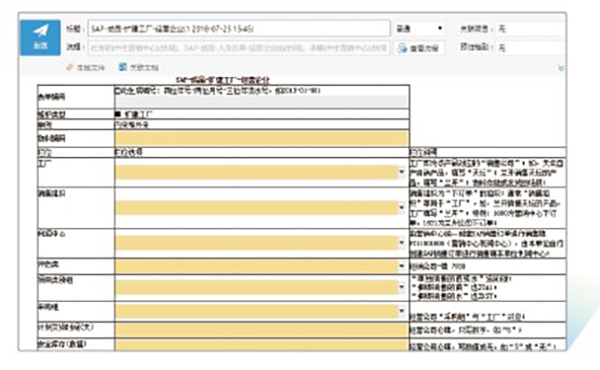Click the 安全库存(数量) yellow input field
Screen dimensions: 600x370
click(x=262, y=345)
